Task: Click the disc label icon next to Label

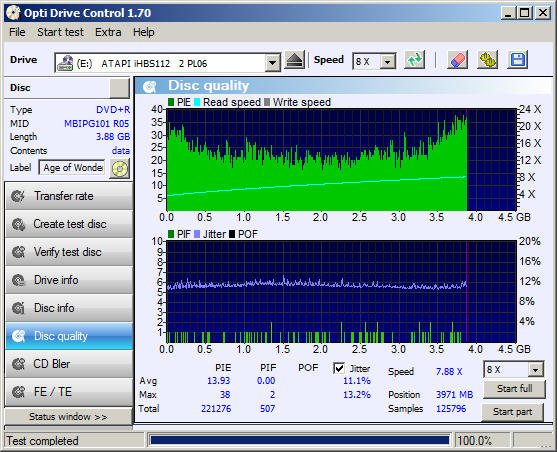Action: coord(120,168)
